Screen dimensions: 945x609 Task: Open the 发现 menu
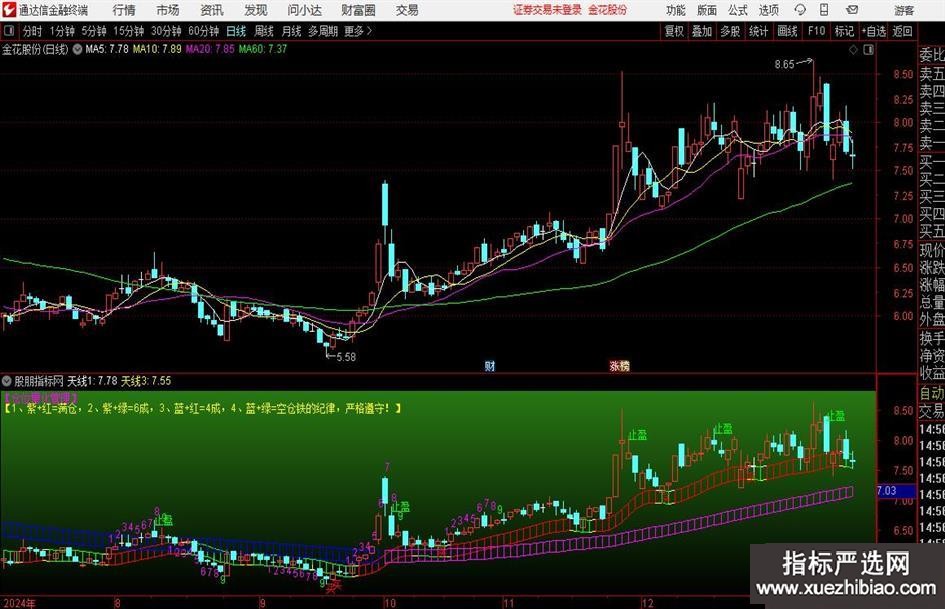(x=256, y=10)
